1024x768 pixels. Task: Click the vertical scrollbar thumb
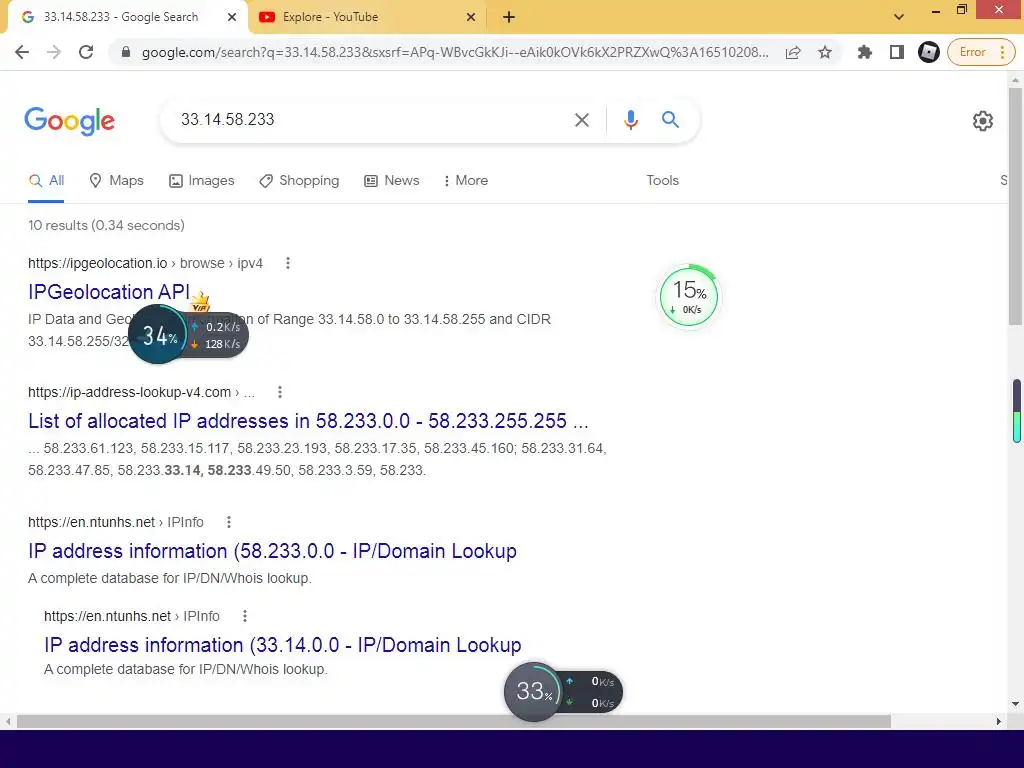[1015, 205]
